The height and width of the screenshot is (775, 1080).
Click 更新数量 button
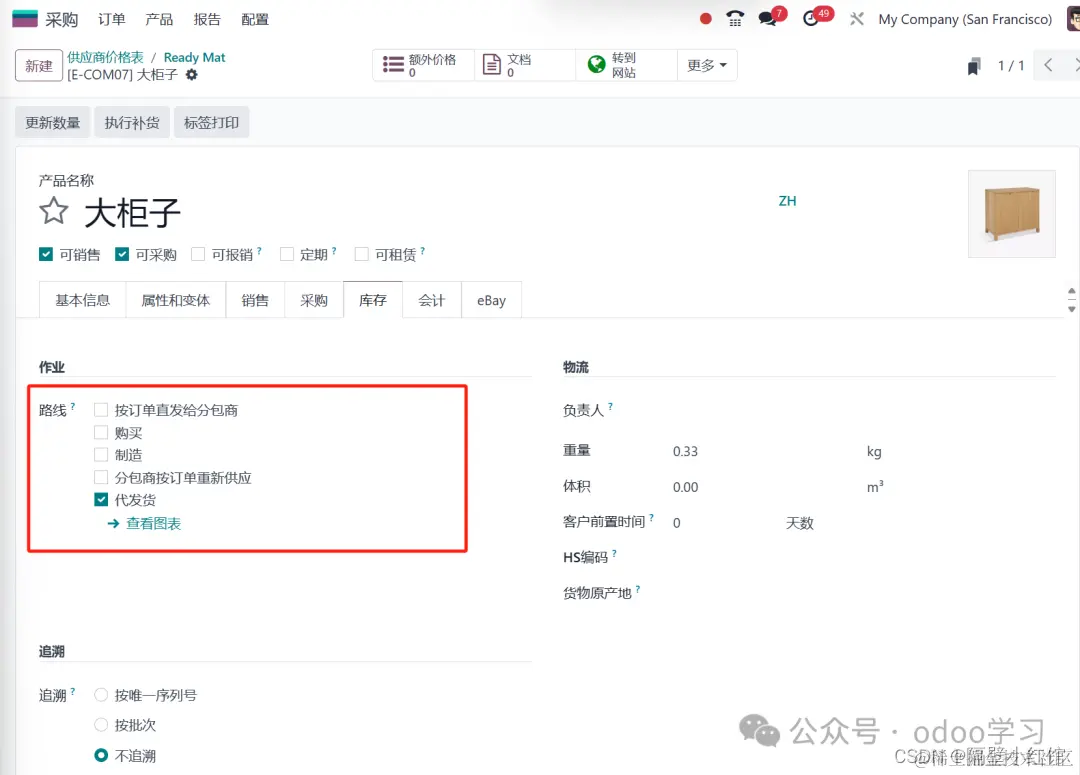53,123
